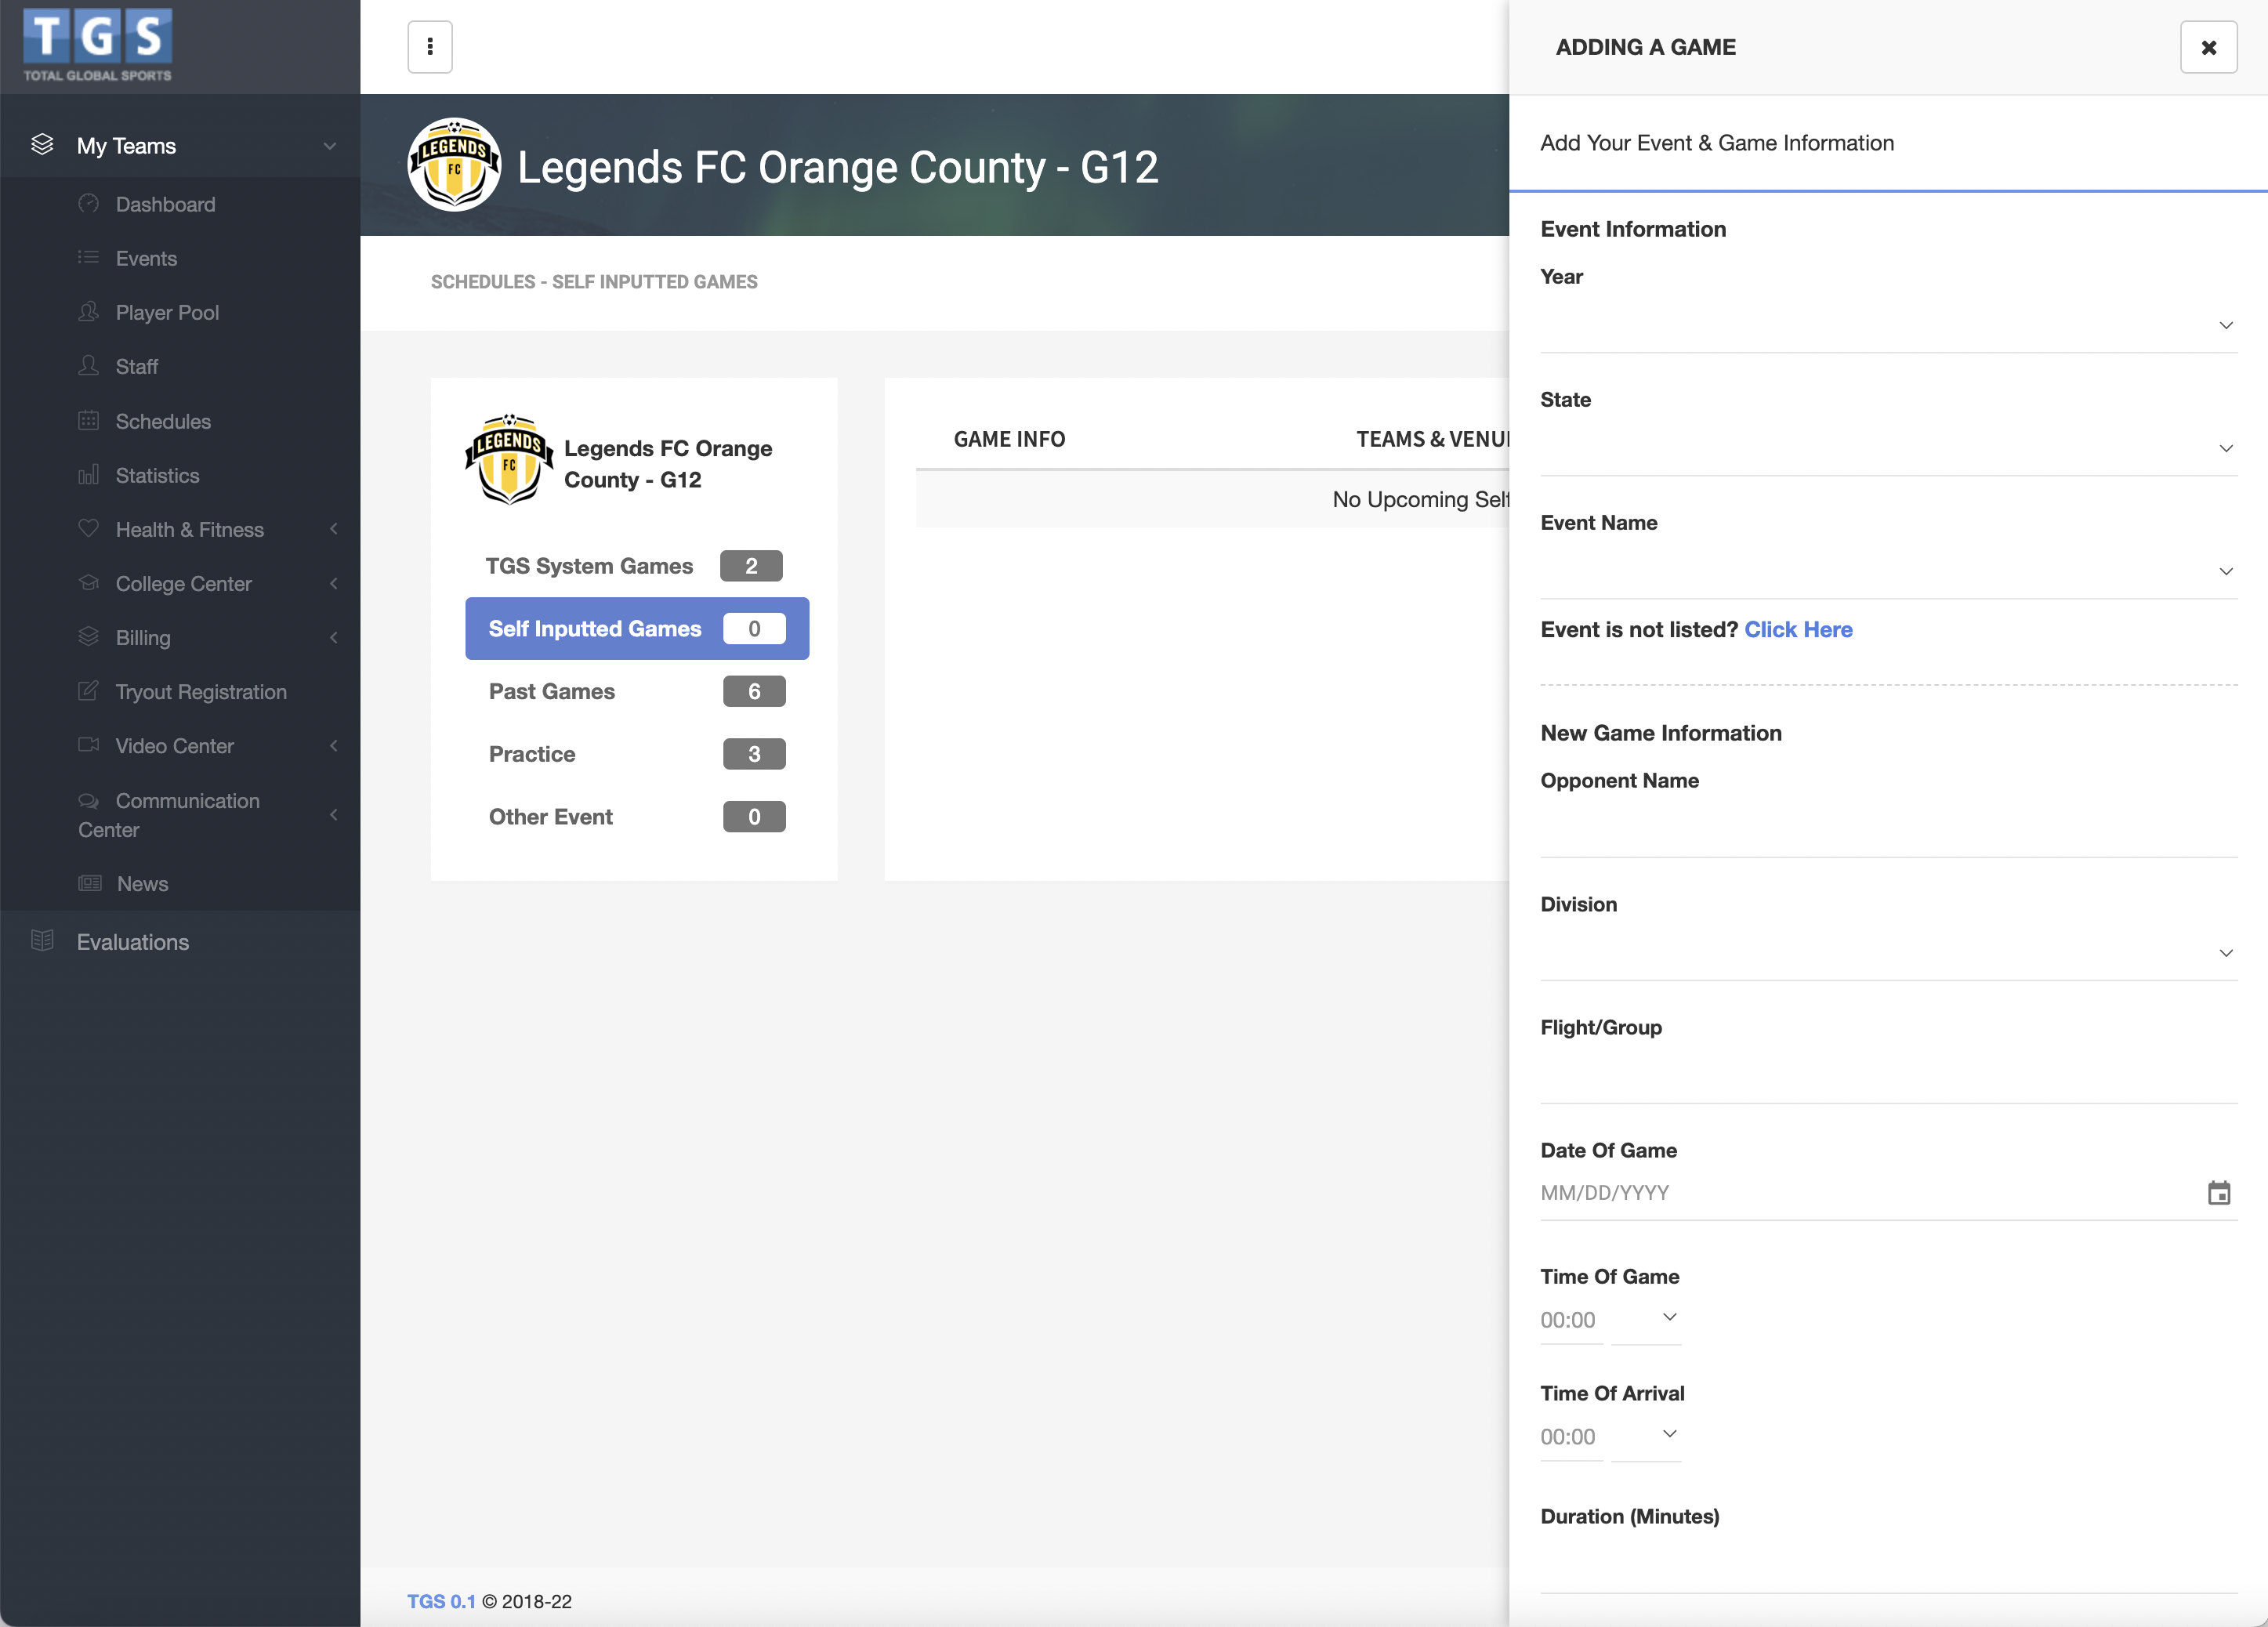Click the Past Games count badge 6

point(754,691)
